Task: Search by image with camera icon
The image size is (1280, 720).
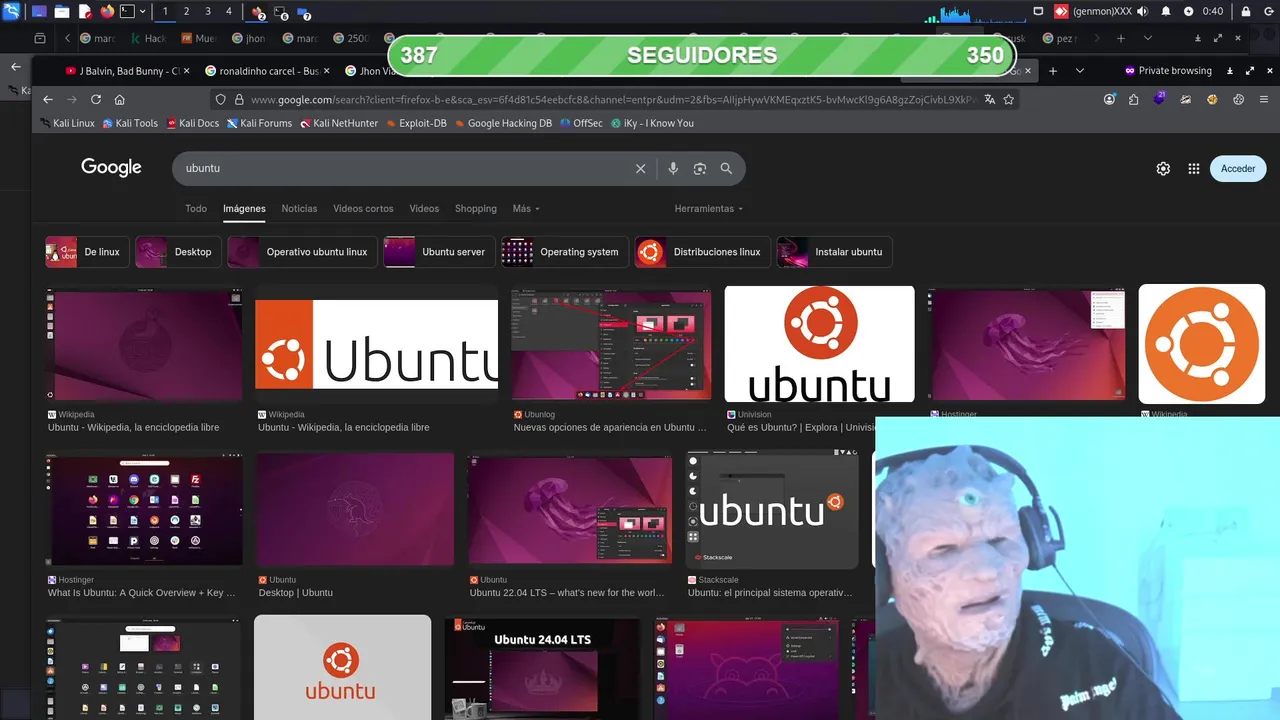Action: coord(700,168)
